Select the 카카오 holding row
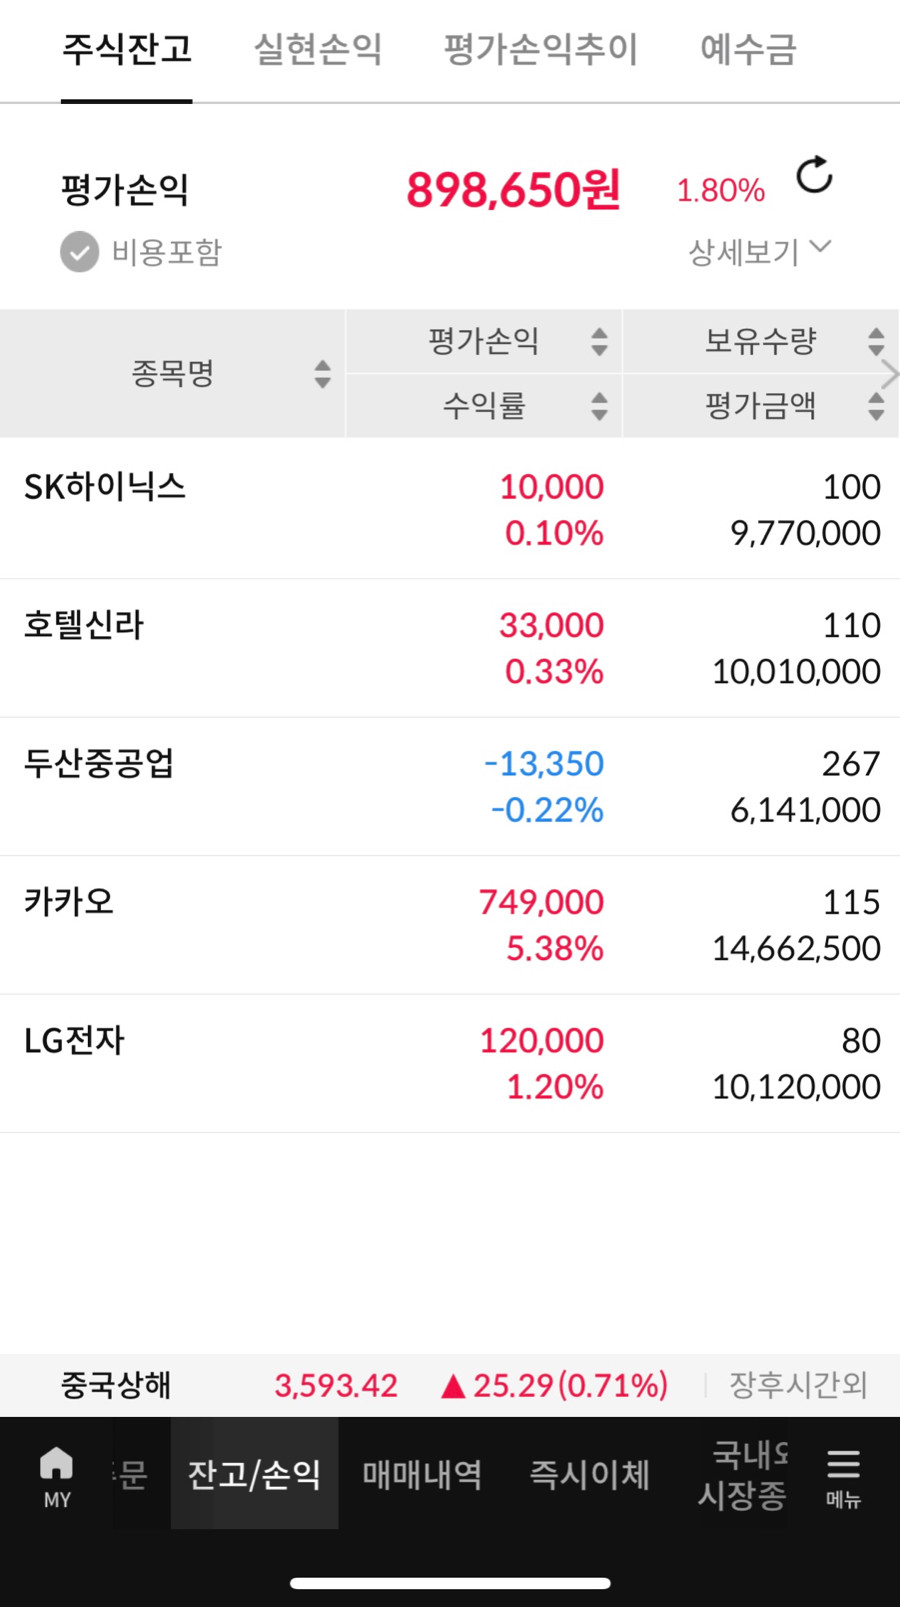Screen dimensions: 900x1607 click(450, 925)
